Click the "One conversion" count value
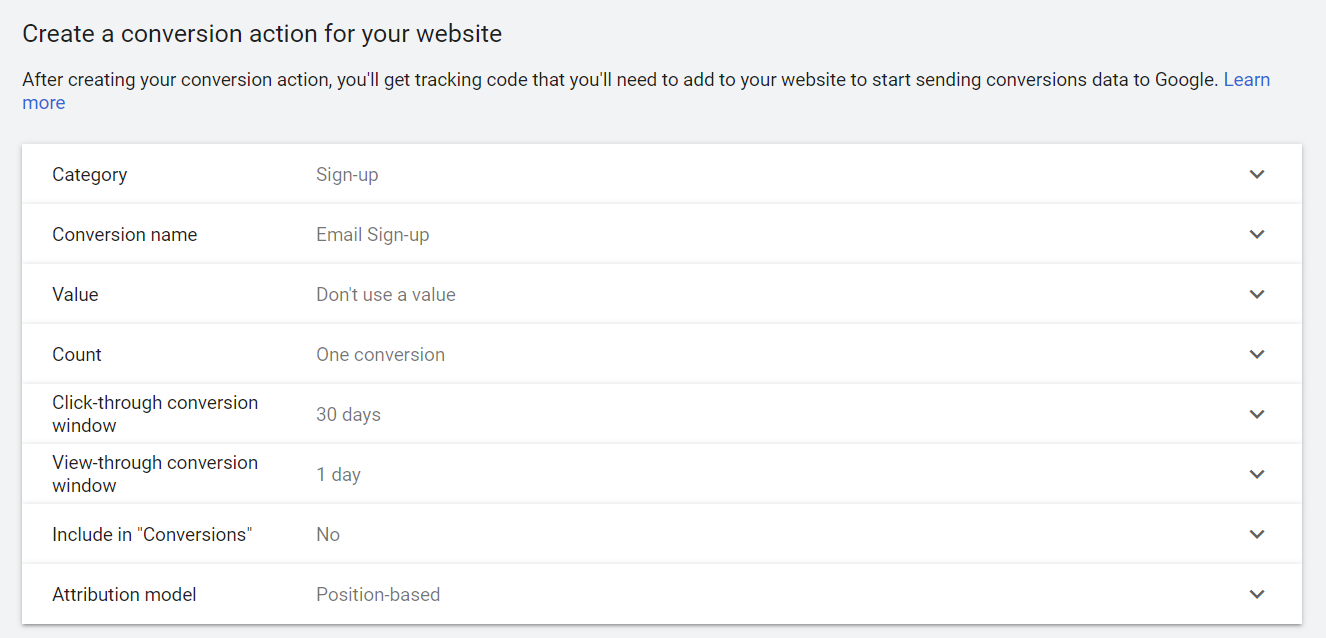1326x638 pixels. coord(380,354)
